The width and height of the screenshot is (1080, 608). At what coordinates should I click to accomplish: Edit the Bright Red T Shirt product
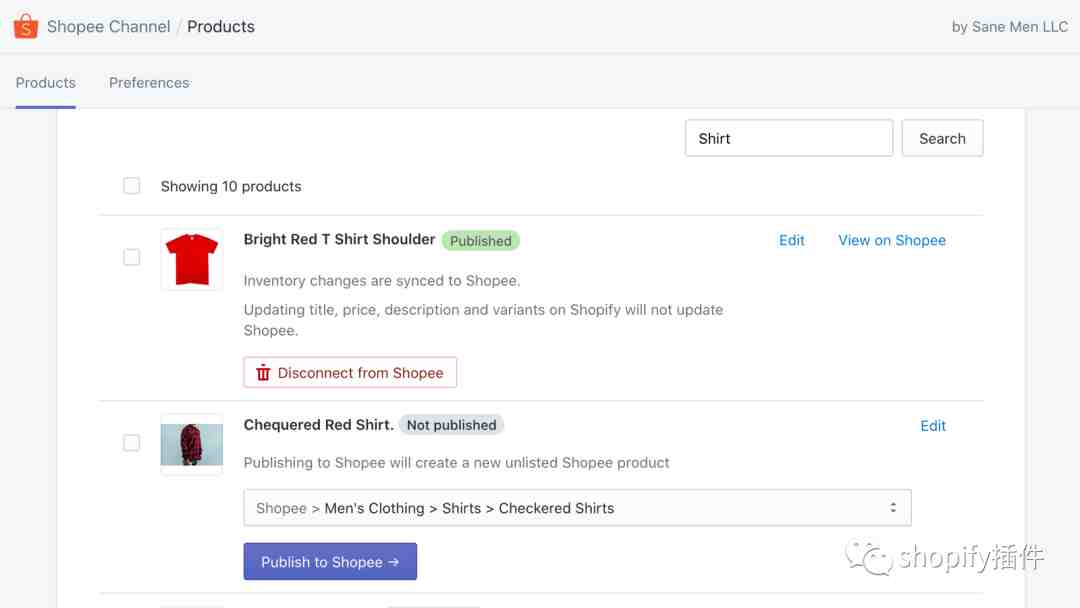point(792,240)
